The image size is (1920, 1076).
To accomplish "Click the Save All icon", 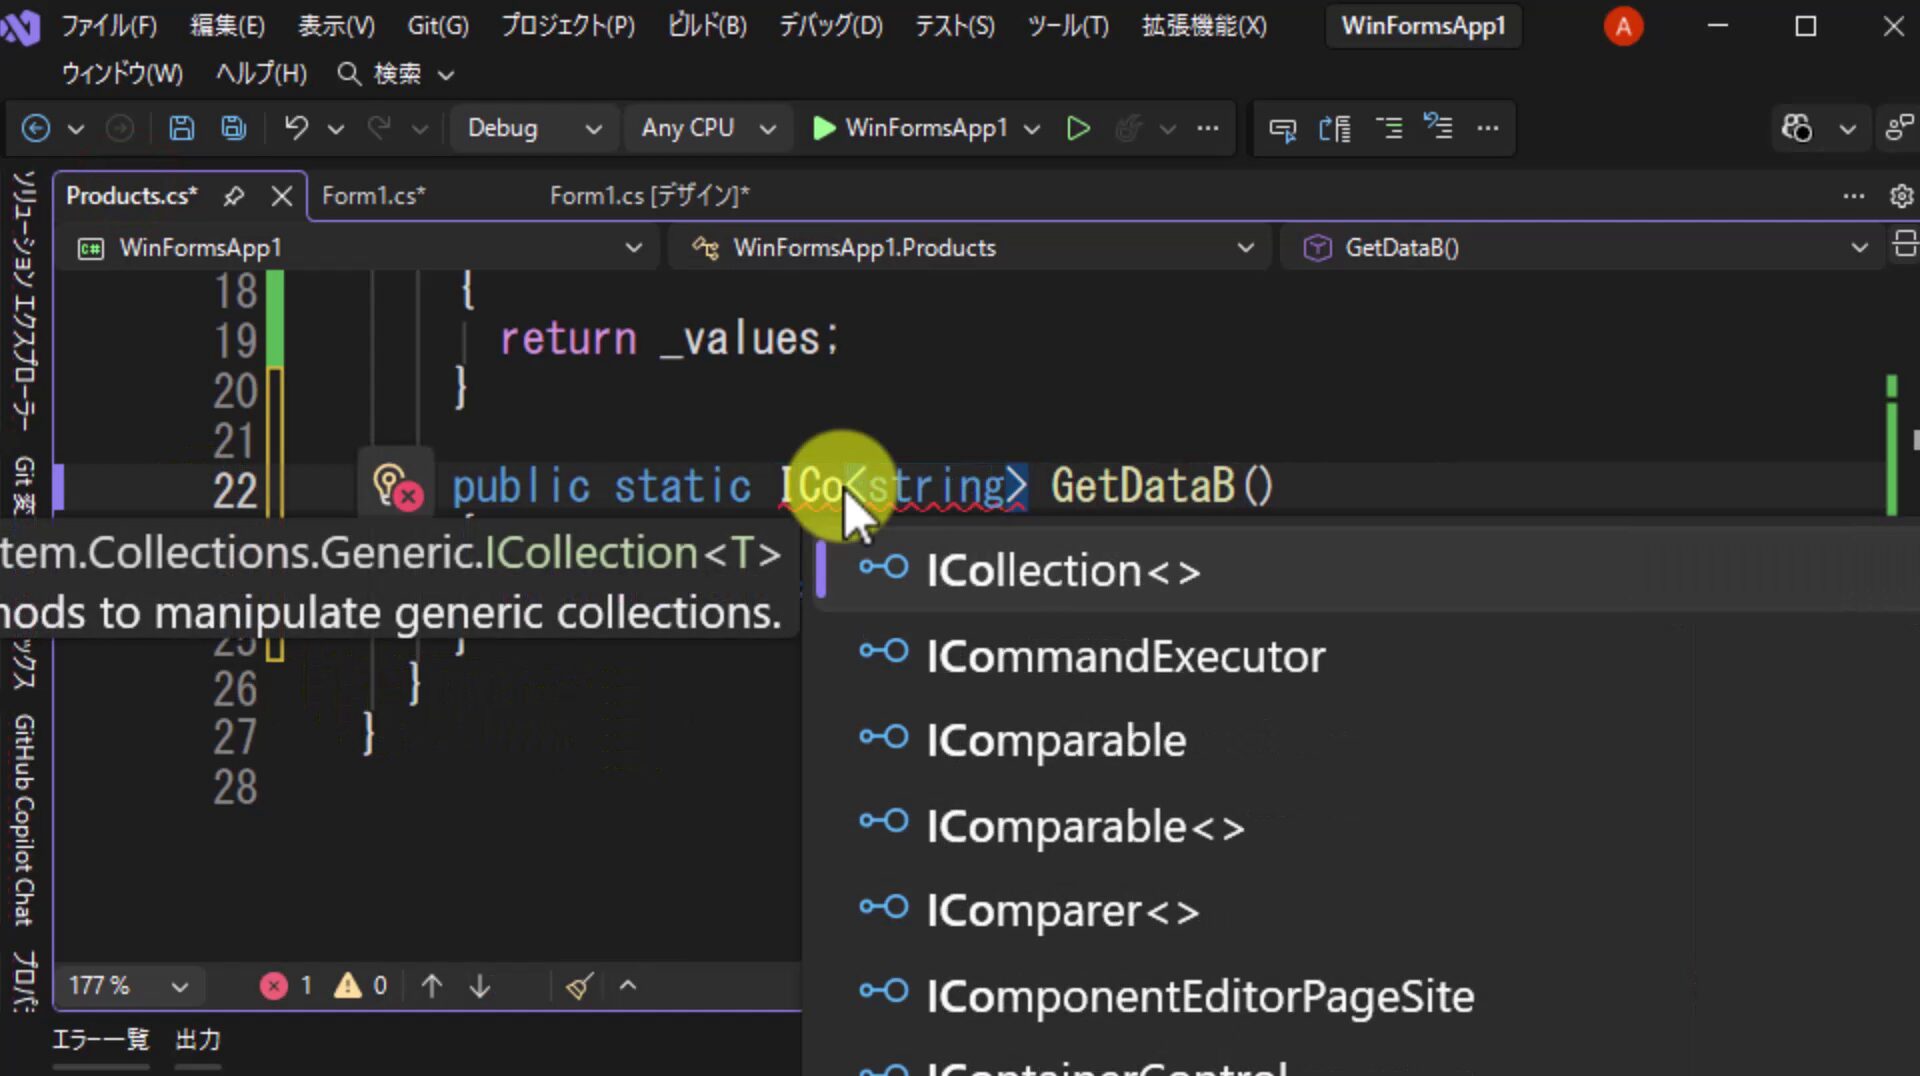I will coord(234,128).
